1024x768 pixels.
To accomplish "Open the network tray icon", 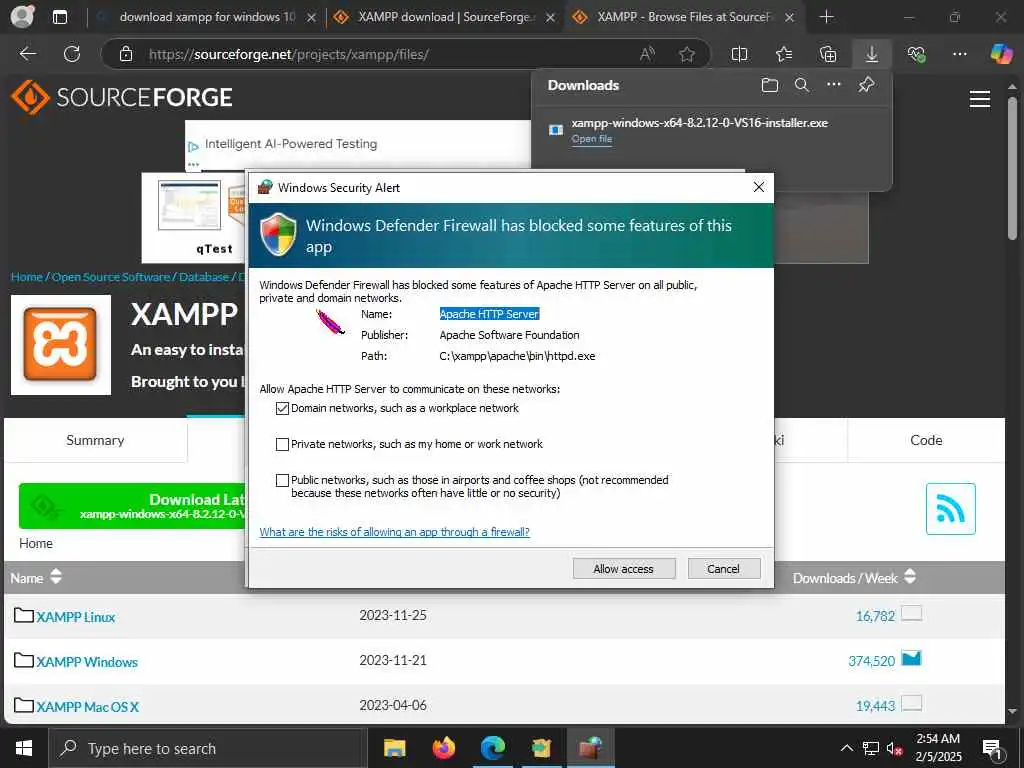I will tap(871, 748).
